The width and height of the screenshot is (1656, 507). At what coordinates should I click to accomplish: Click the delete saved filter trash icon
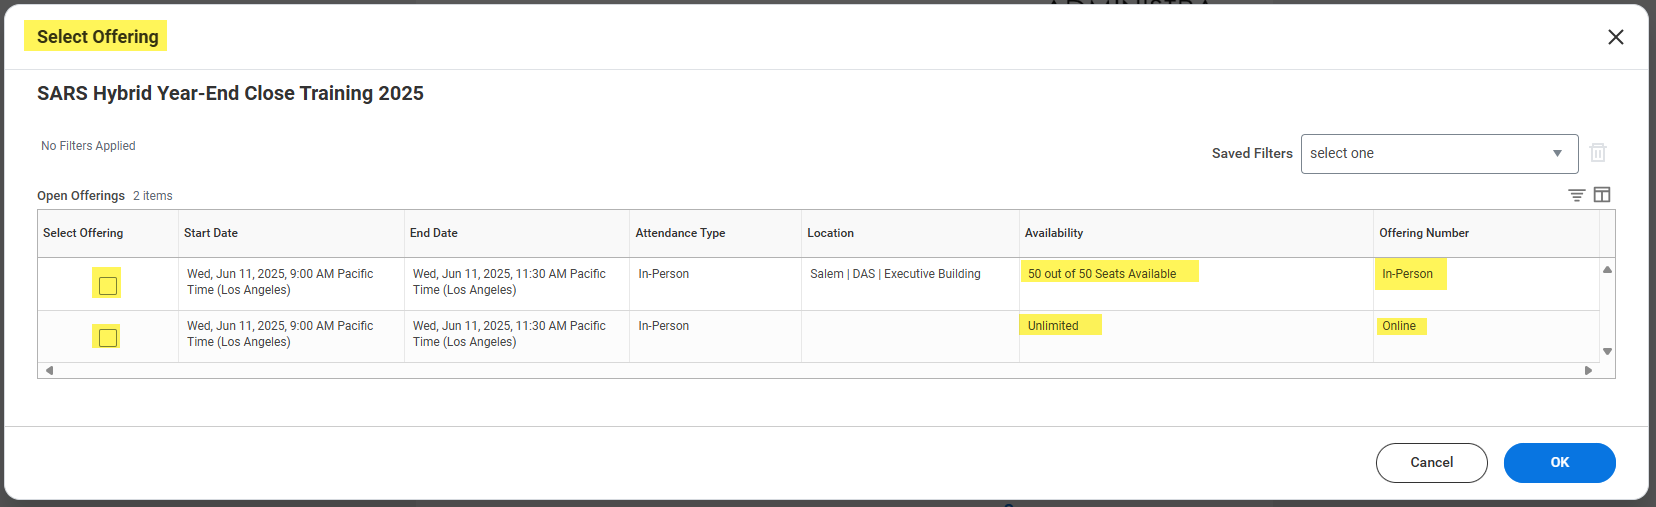(x=1598, y=153)
